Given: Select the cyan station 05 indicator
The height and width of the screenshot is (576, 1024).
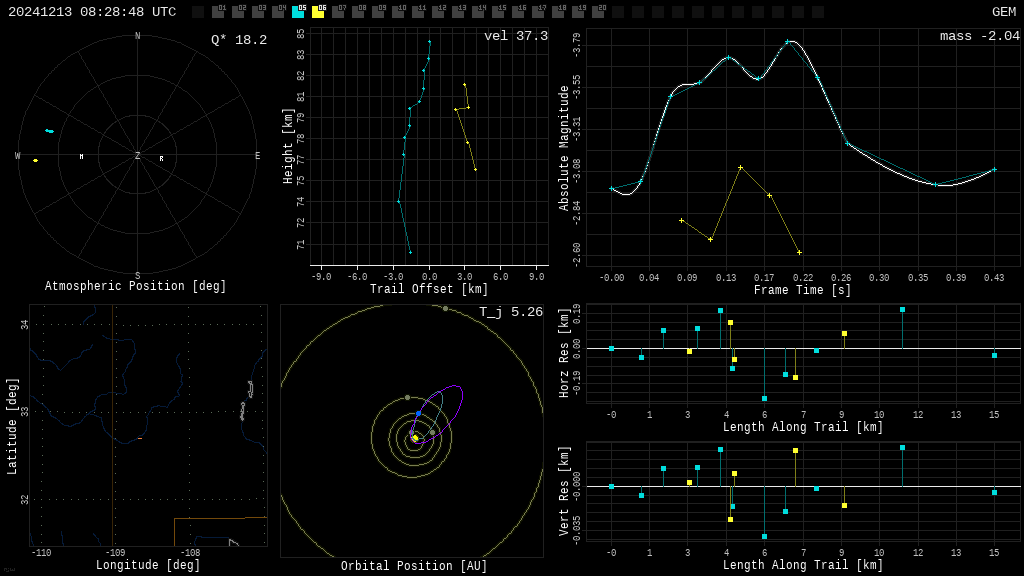Looking at the screenshot, I should 298,12.
